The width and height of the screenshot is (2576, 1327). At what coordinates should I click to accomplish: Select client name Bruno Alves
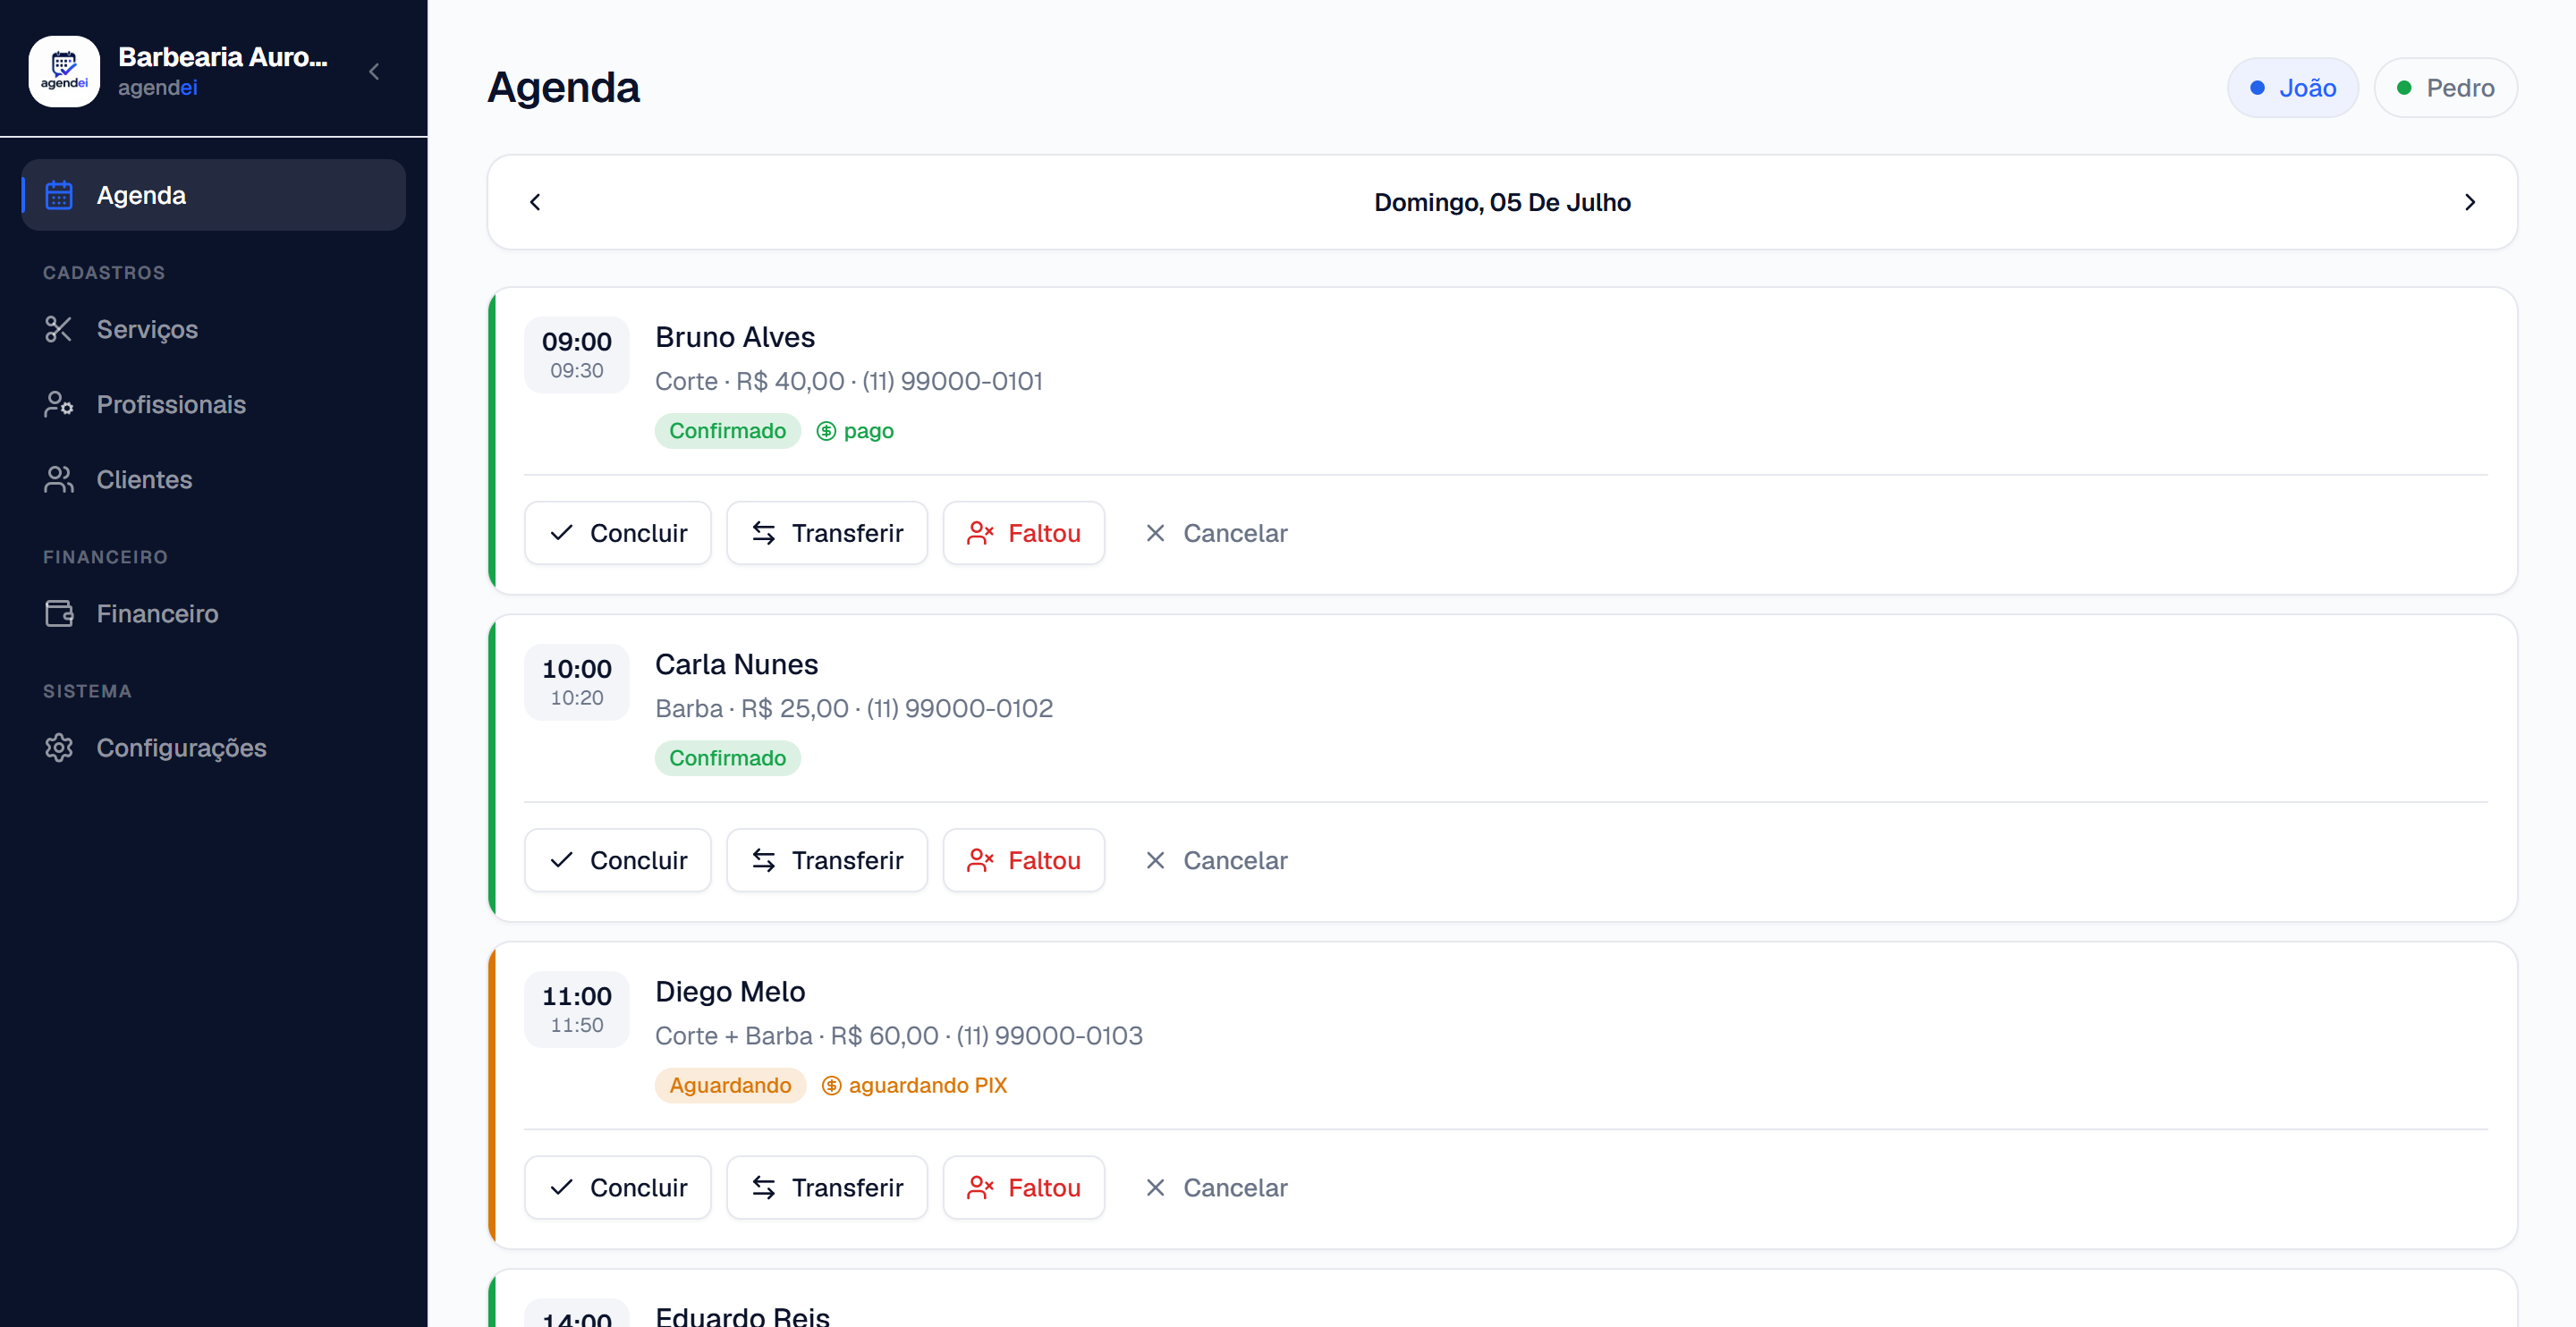tap(735, 337)
